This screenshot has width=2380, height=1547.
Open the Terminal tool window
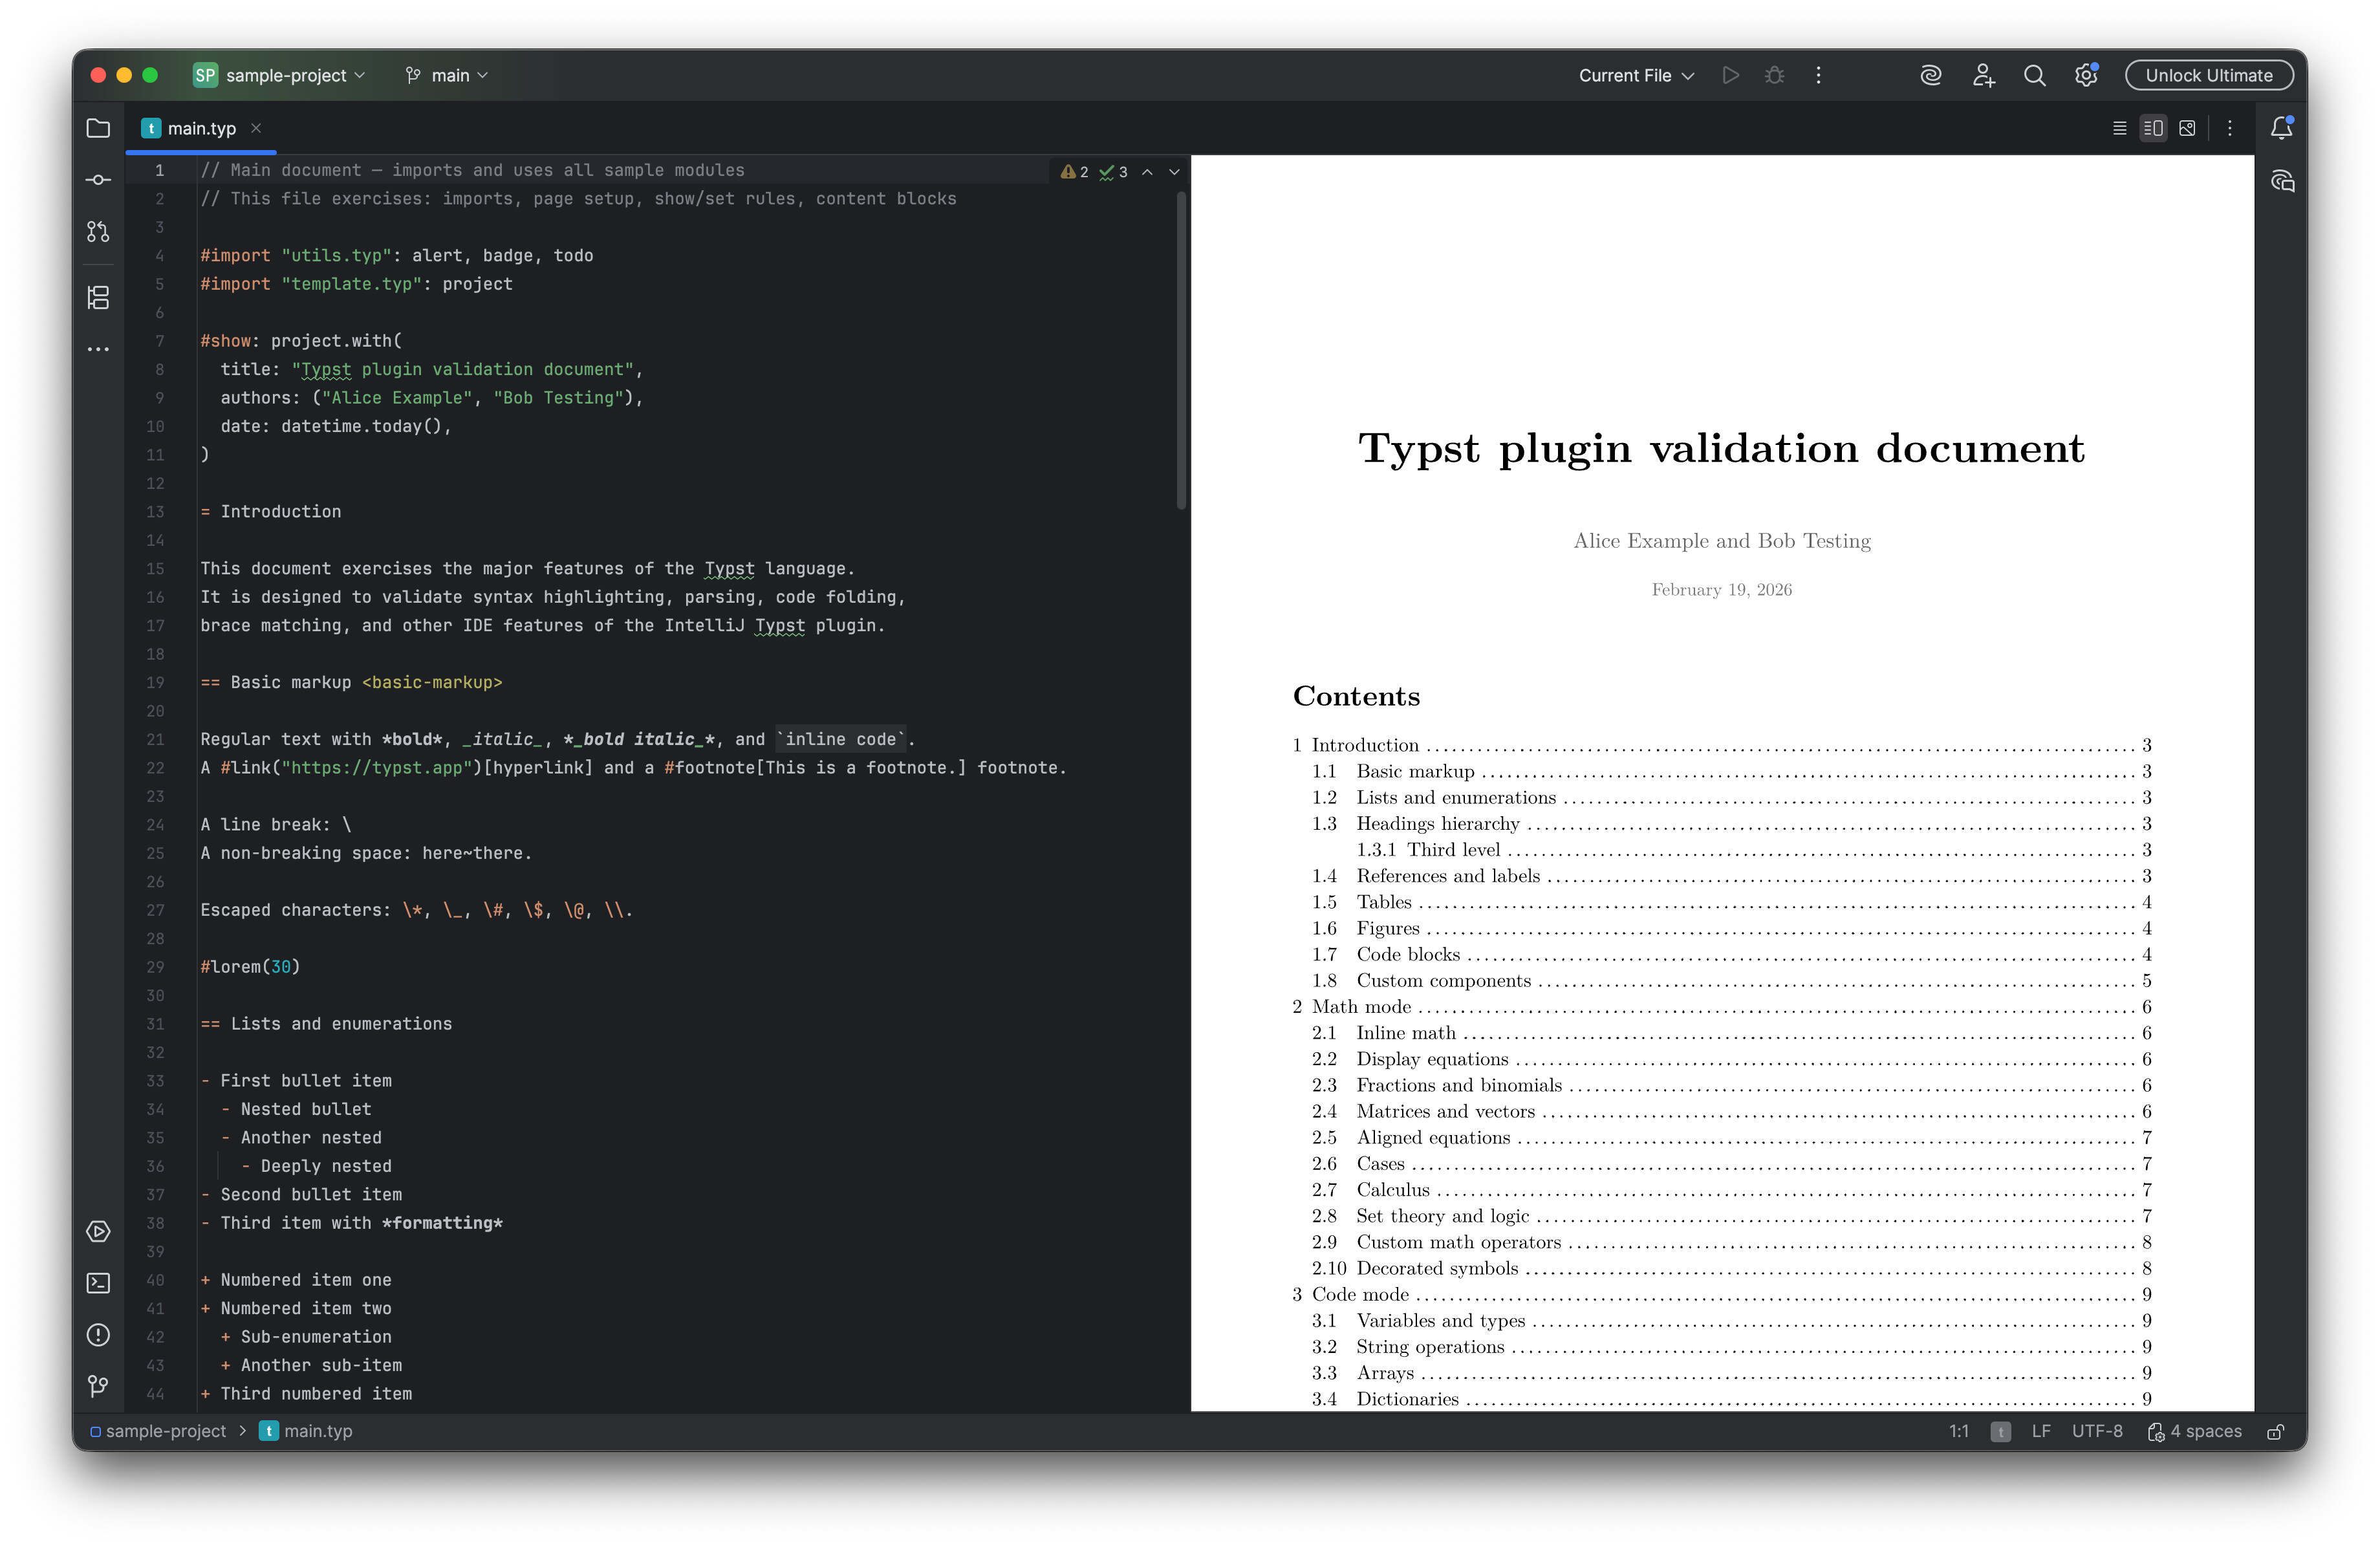point(98,1283)
